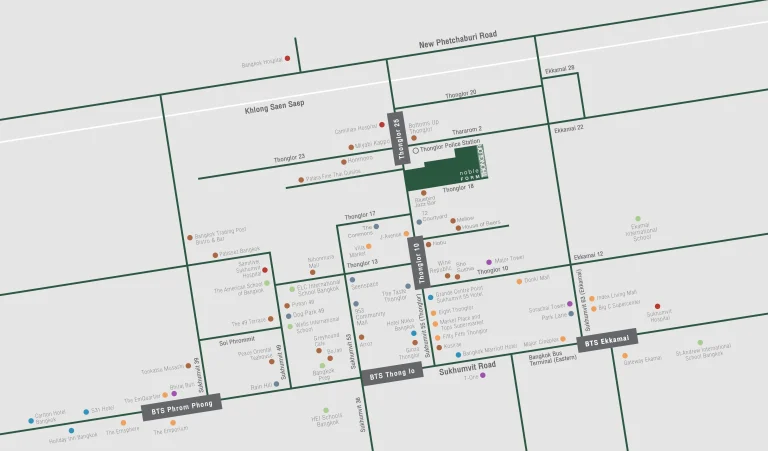The height and width of the screenshot is (451, 768).
Task: Click the green Noble Form project block
Action: click(442, 171)
